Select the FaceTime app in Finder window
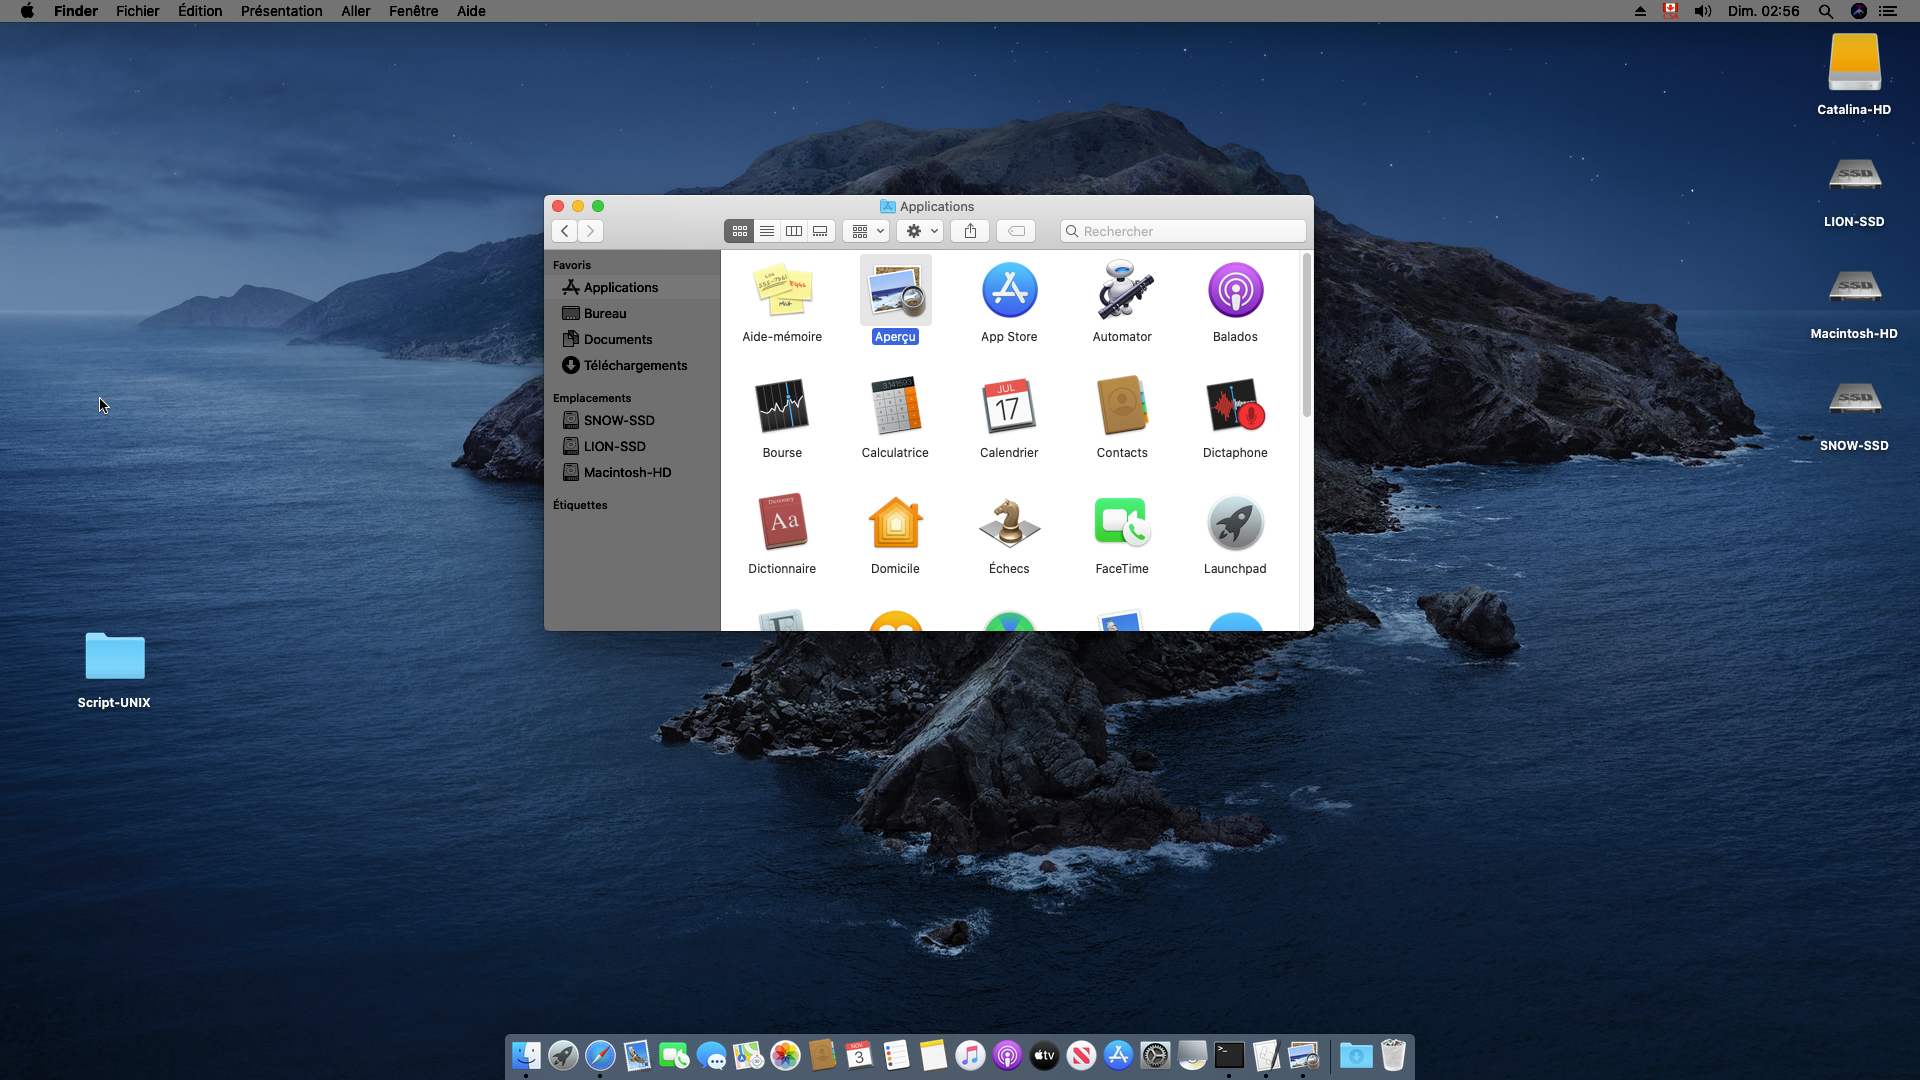 1122,522
